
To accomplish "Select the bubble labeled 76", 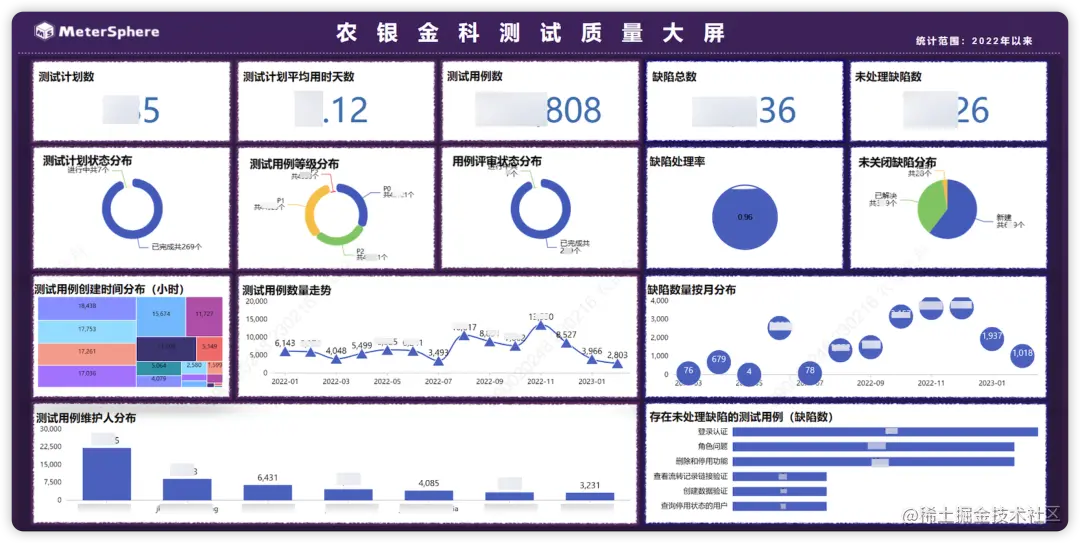I will click(x=688, y=372).
